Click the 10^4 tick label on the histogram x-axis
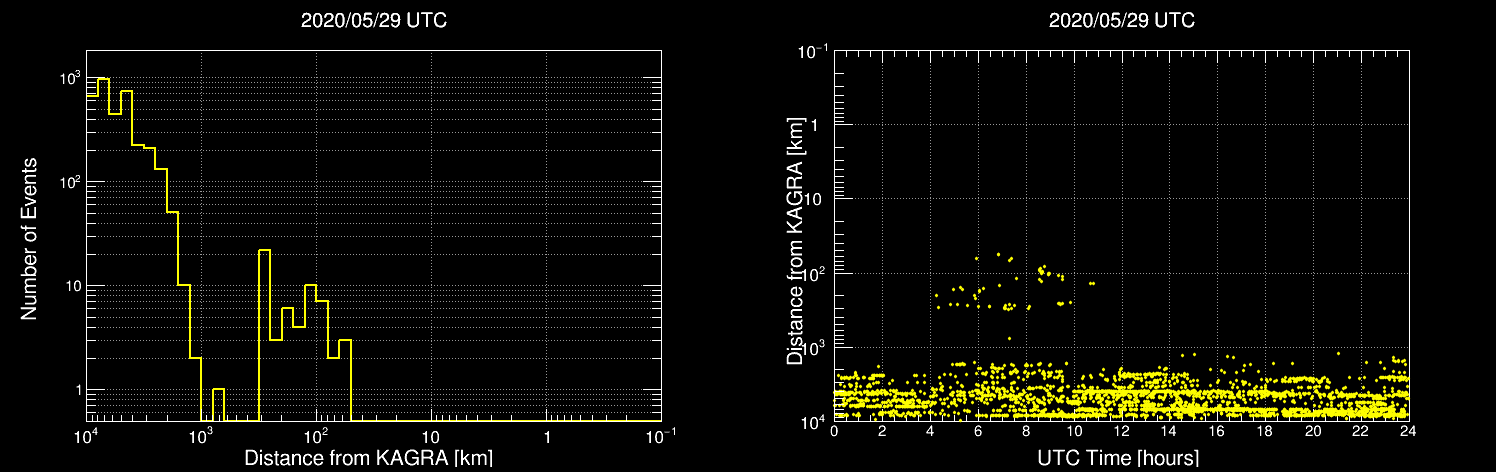The height and width of the screenshot is (472, 1496). tap(86, 437)
